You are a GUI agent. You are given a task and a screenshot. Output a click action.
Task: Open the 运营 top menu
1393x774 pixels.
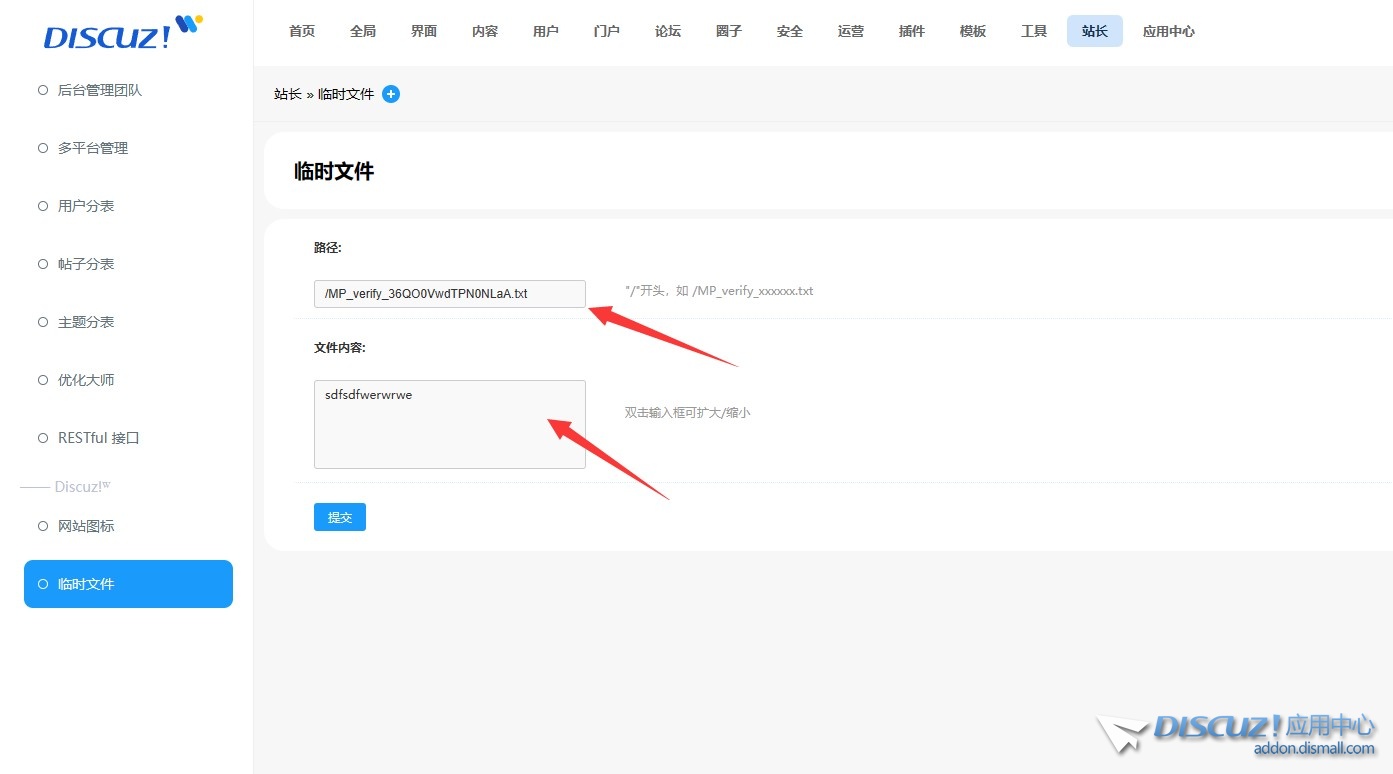click(x=851, y=31)
